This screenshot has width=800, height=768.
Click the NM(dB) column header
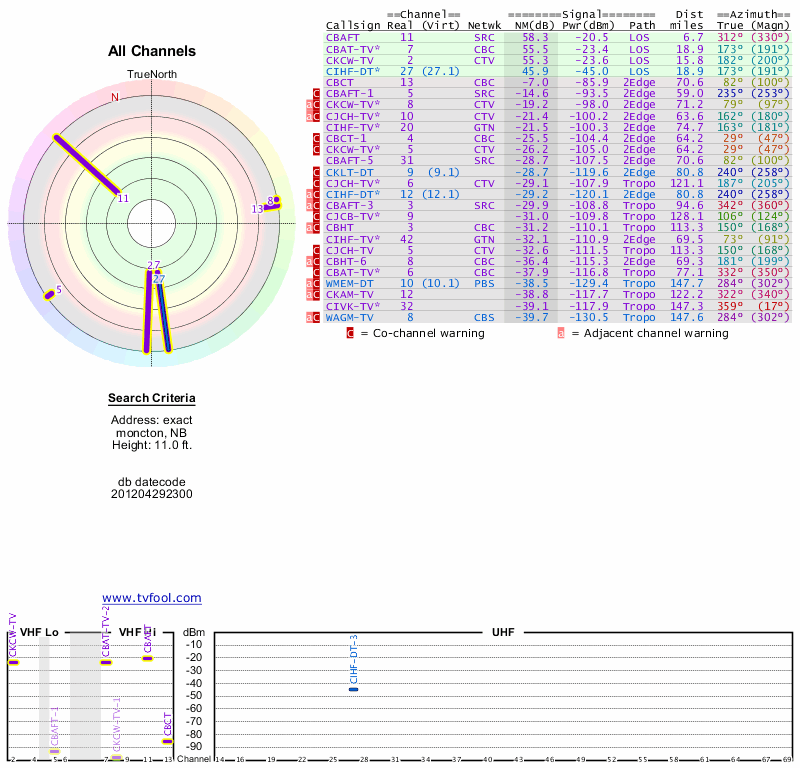coord(527,25)
